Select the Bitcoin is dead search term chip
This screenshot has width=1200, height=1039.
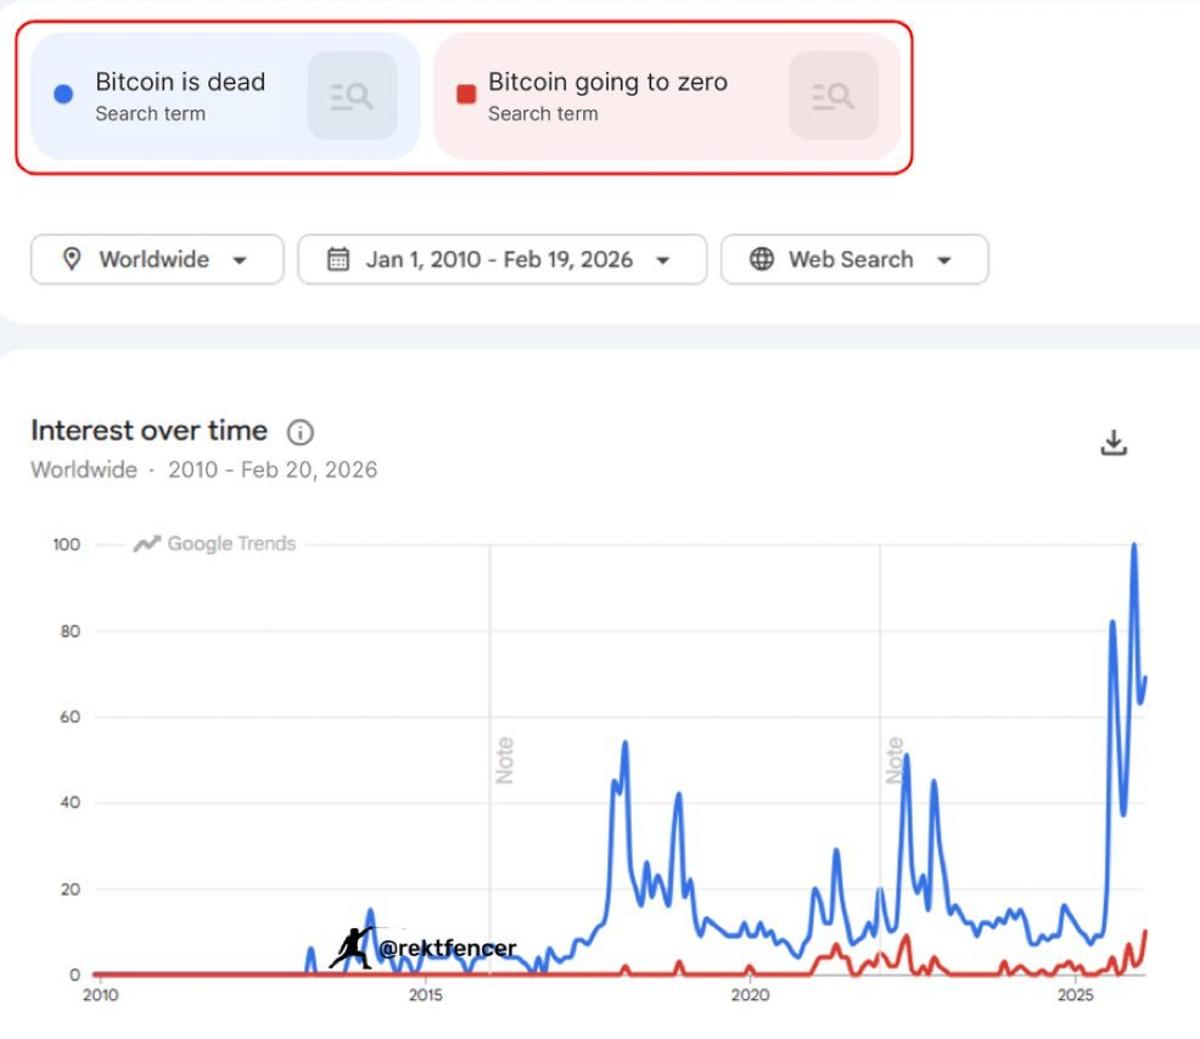point(180,95)
